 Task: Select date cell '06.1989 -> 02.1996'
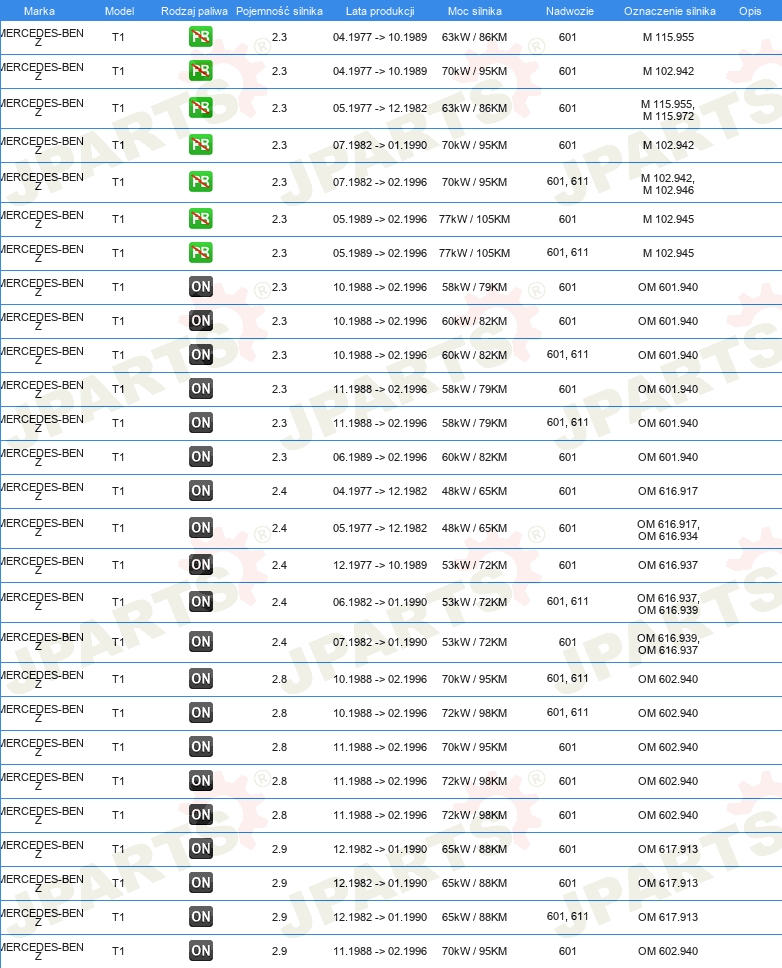[x=380, y=457]
